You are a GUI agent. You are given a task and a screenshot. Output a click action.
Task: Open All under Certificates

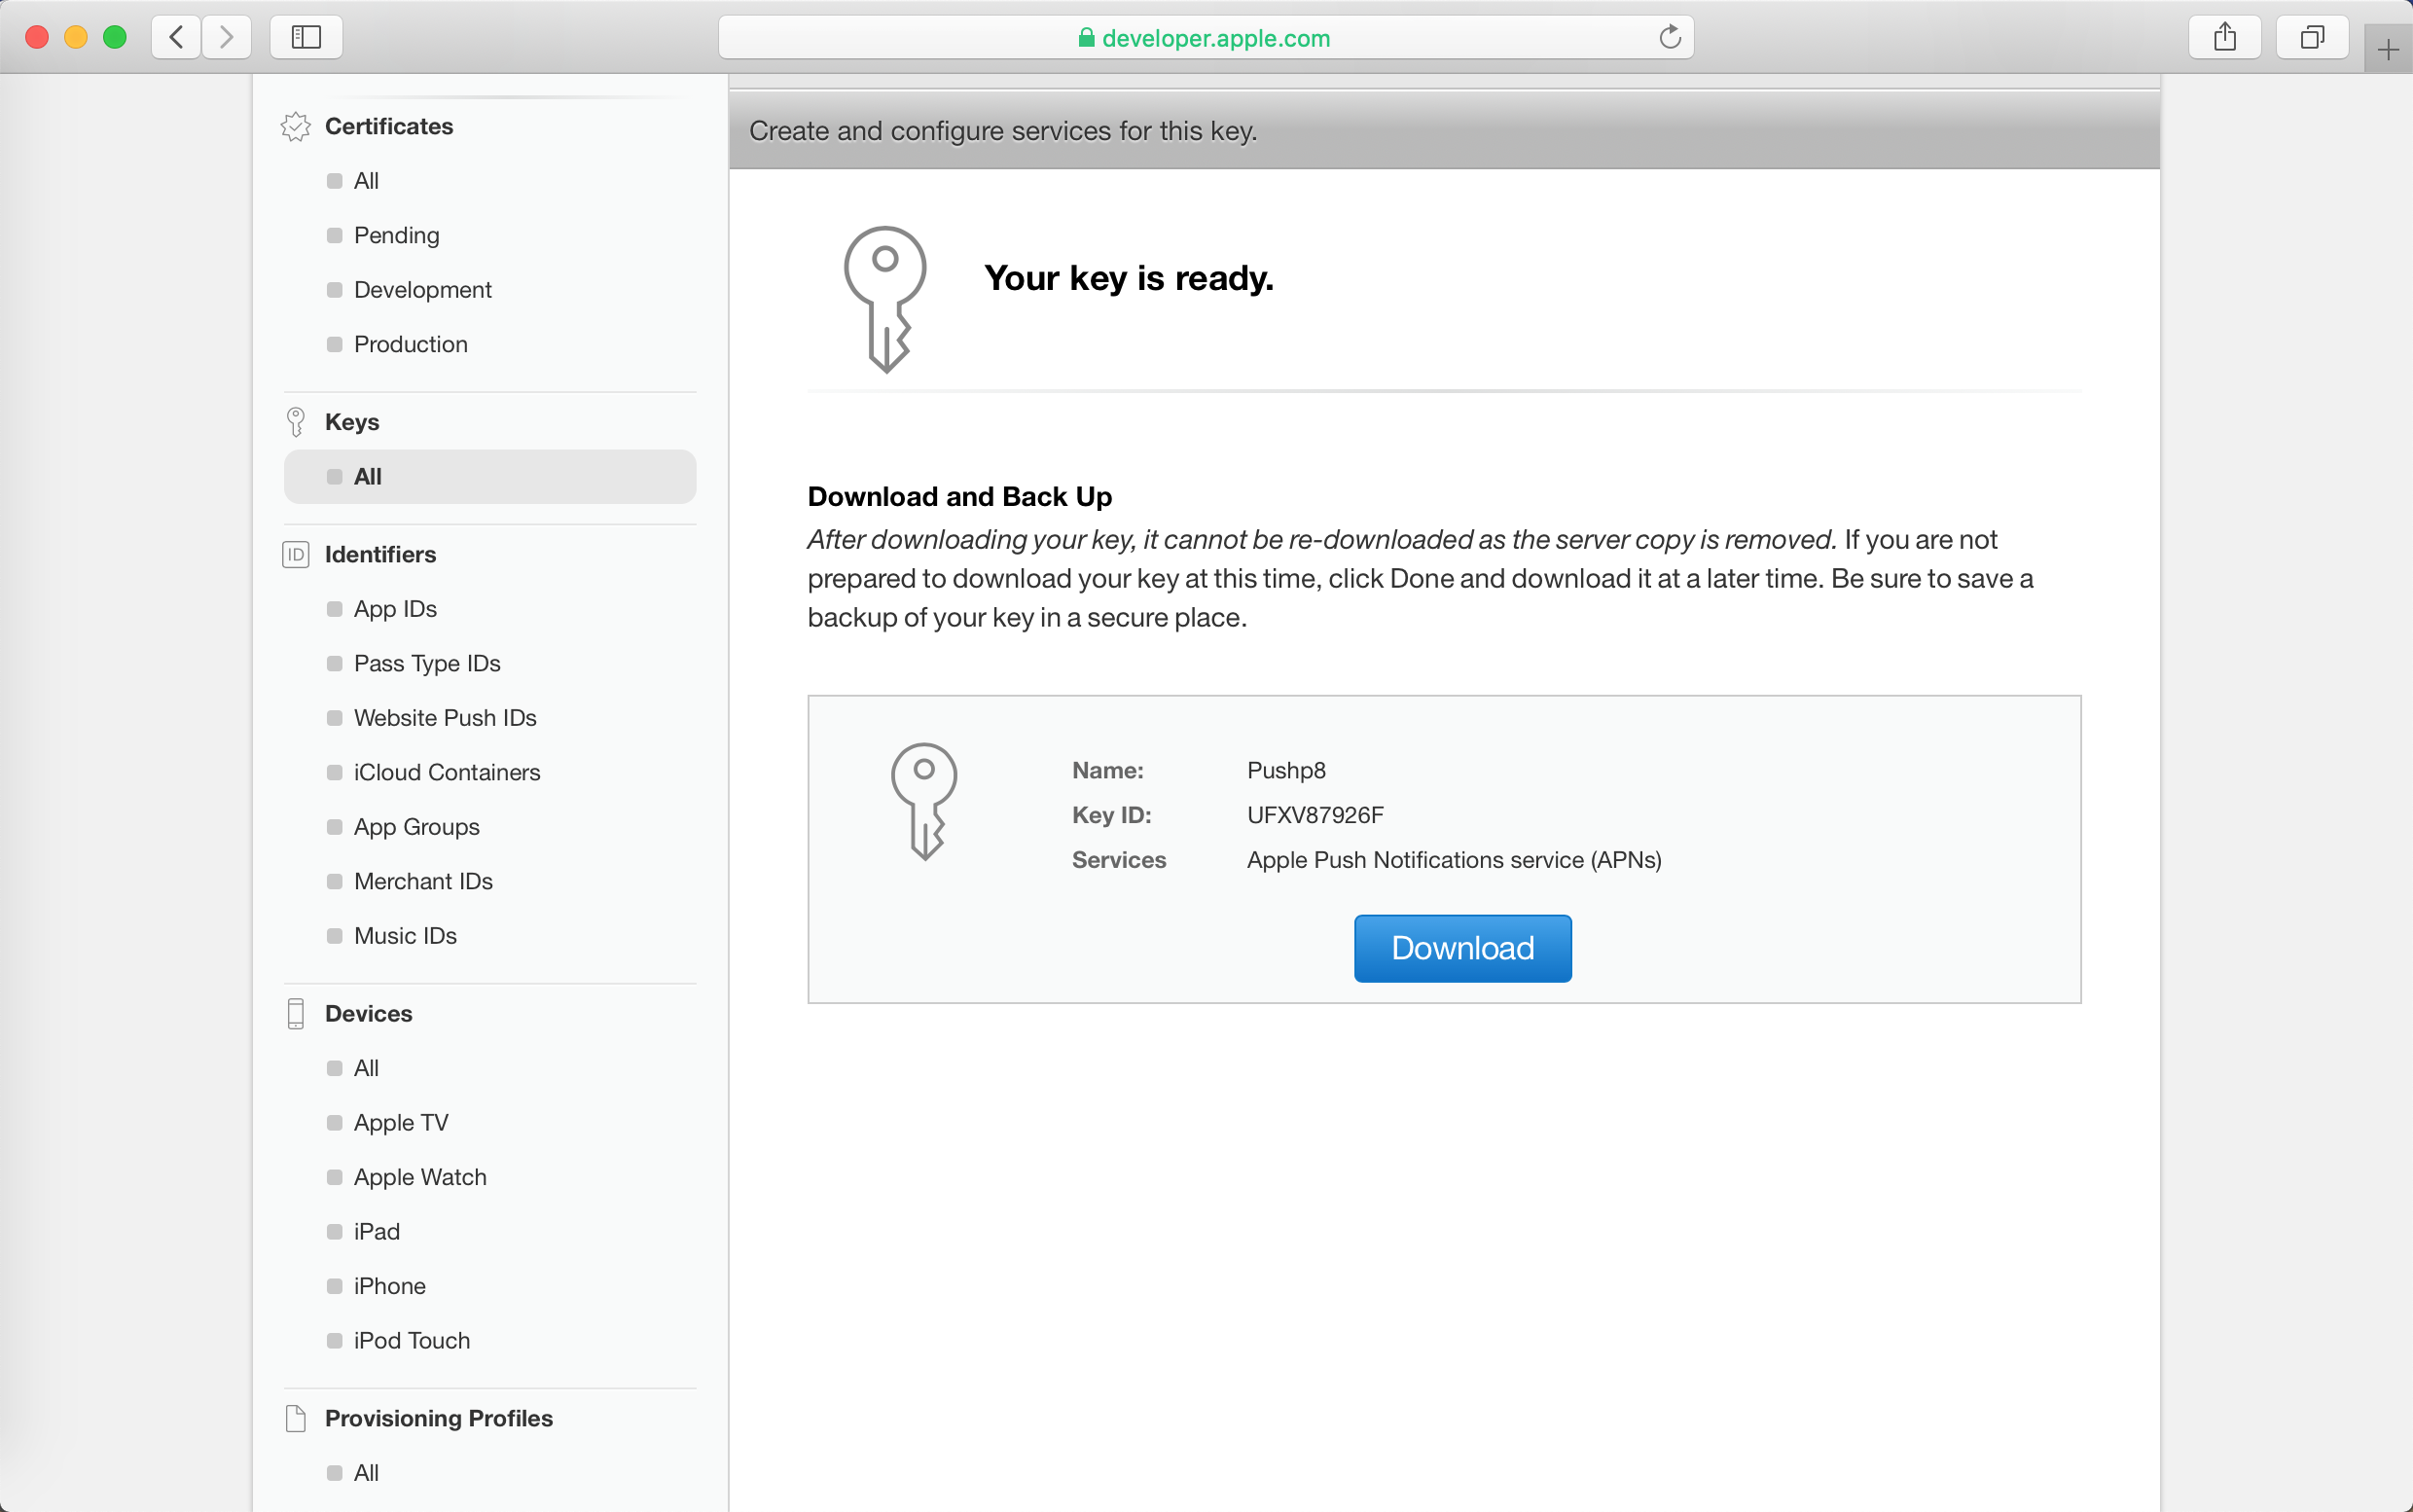[x=366, y=181]
